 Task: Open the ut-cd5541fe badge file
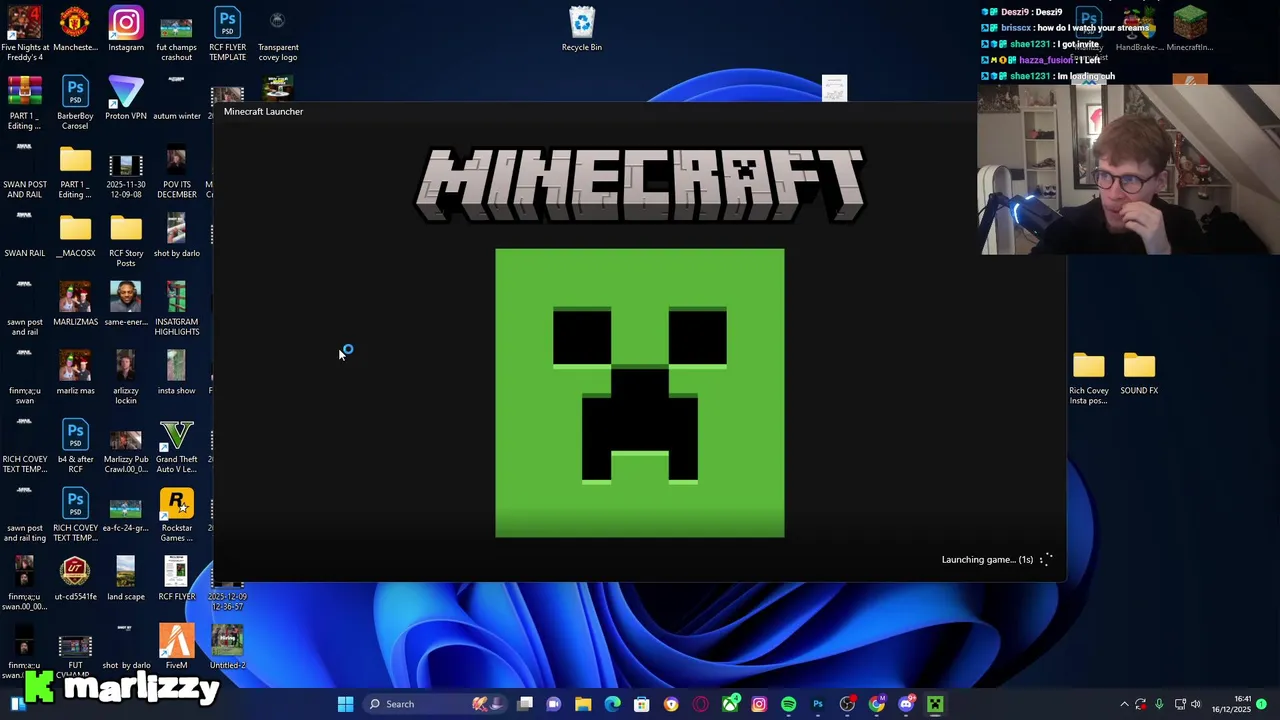click(75, 580)
